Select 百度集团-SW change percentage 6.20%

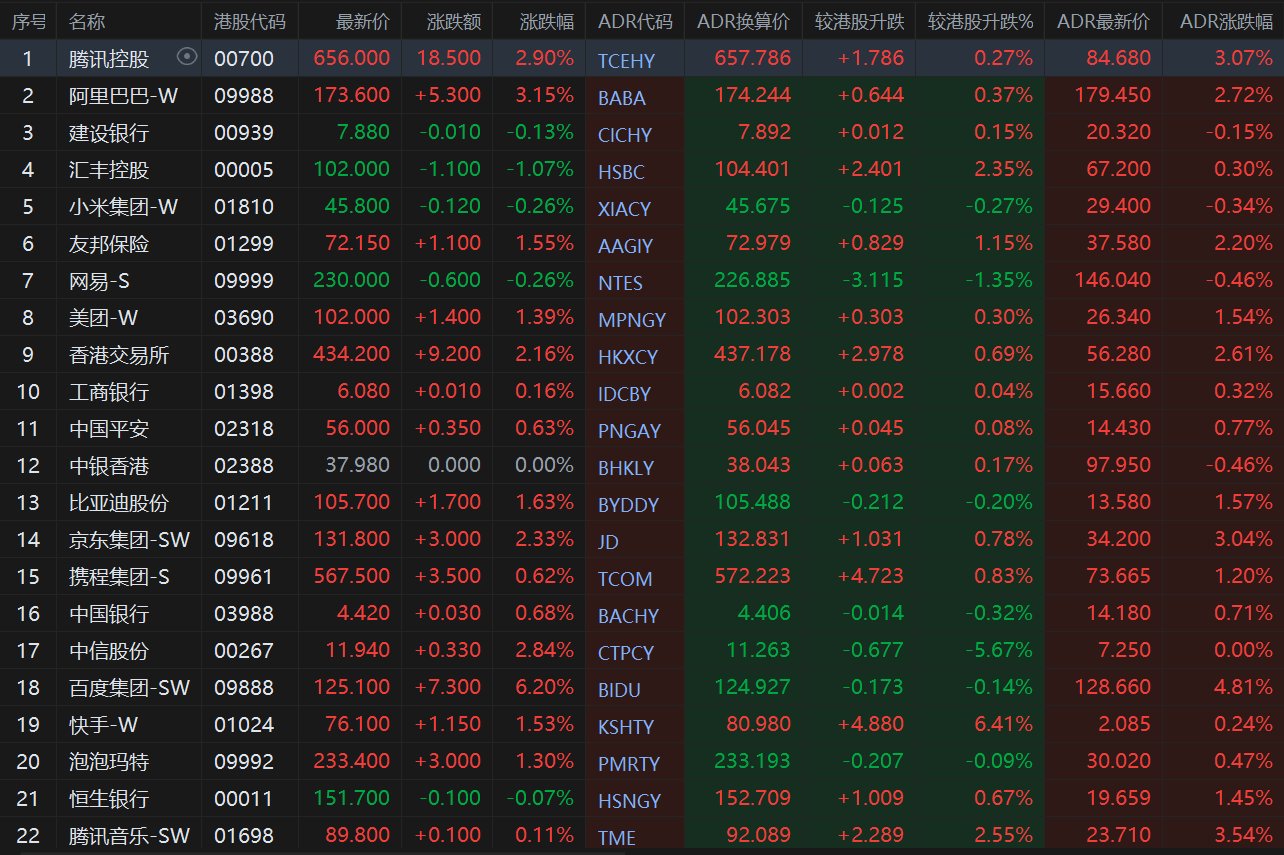coord(545,688)
